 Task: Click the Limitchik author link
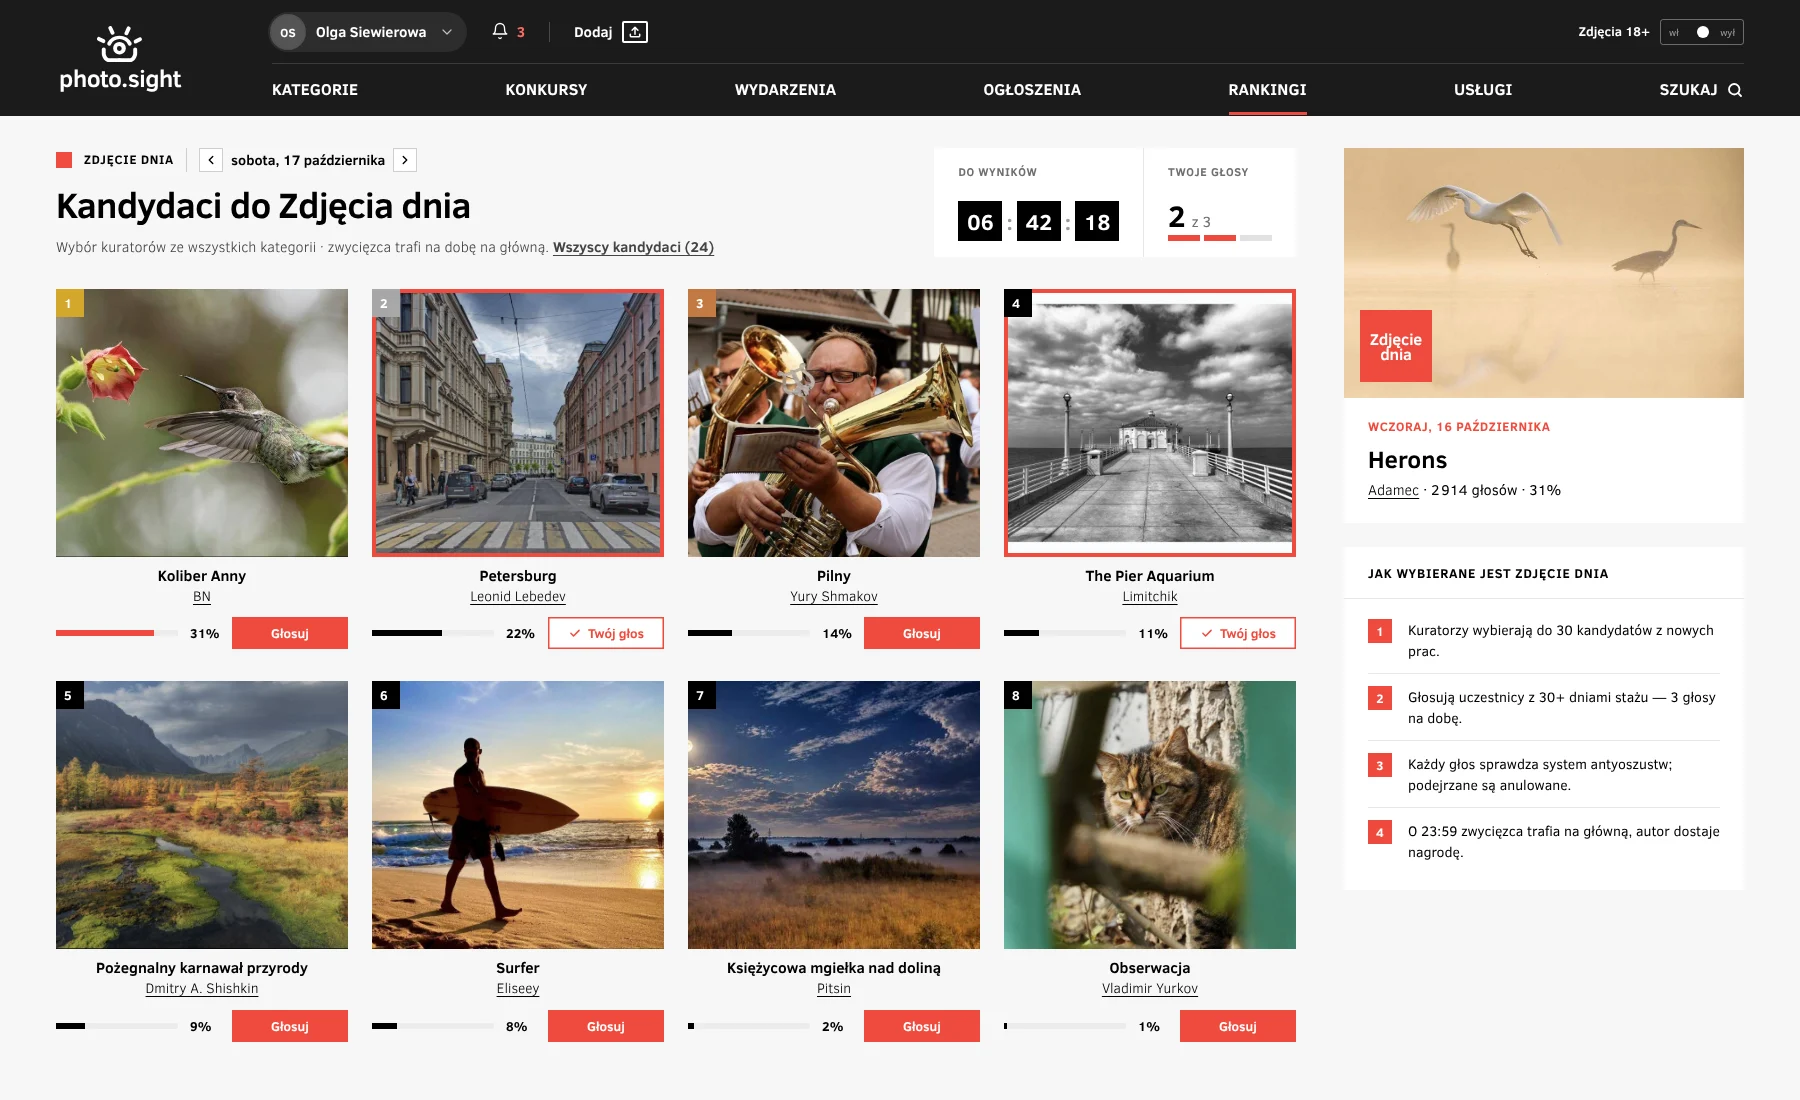pos(1150,597)
